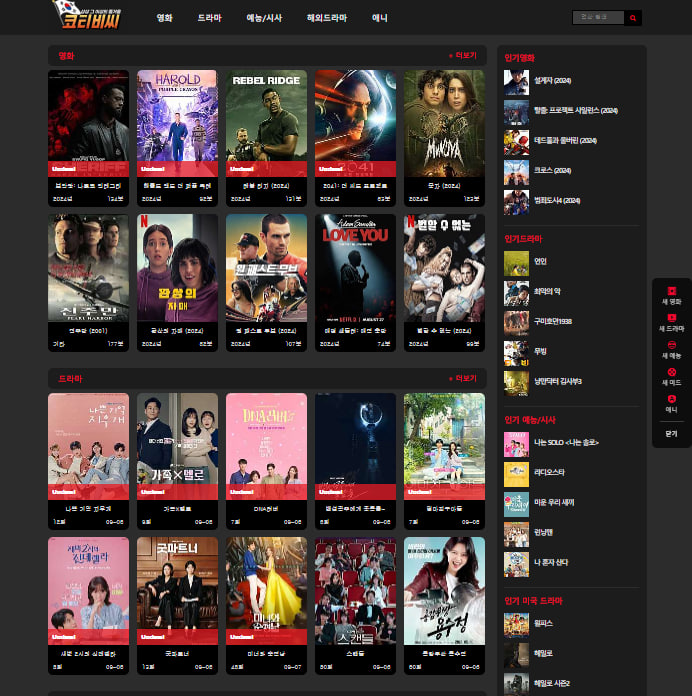Viewport: 692px width, 696px height.
Task: Open the Adam Sandler Love You poster
Action: [355, 268]
